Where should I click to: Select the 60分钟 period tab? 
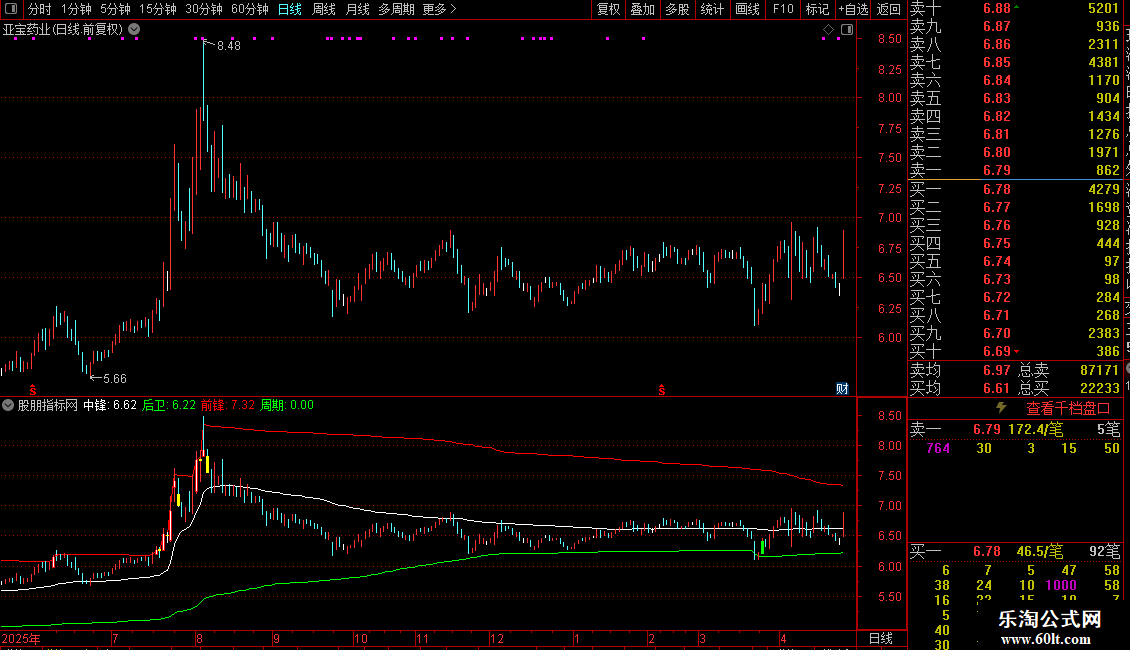pos(249,9)
